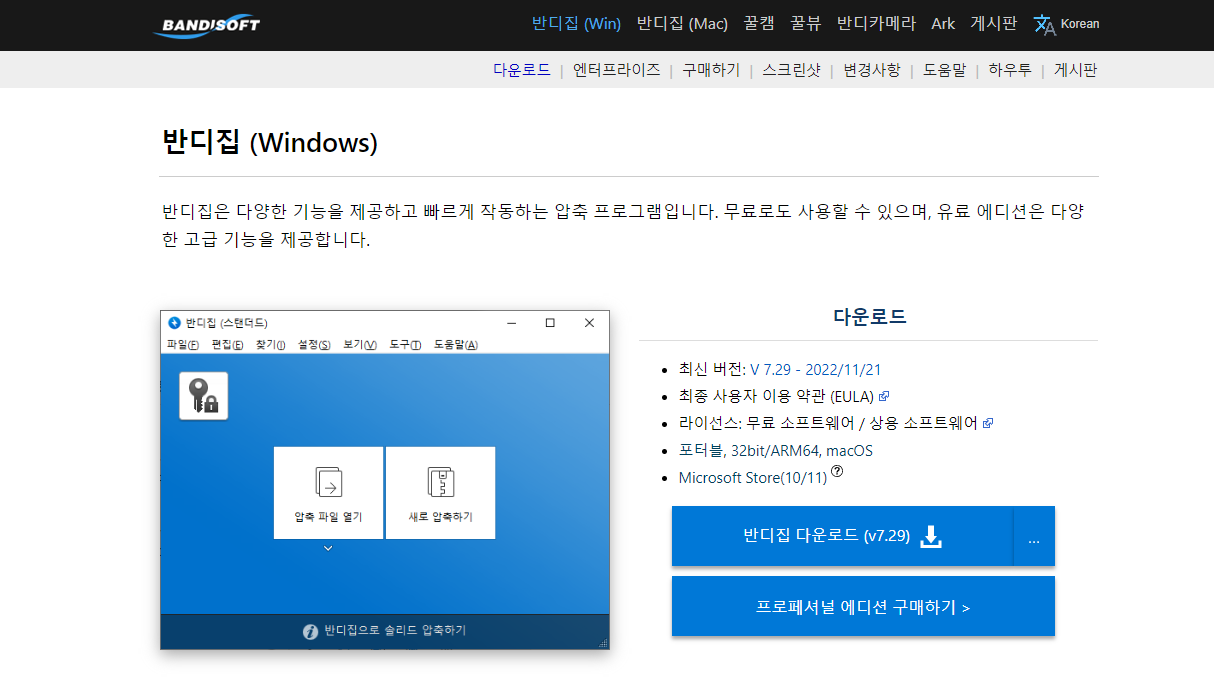Open Korean language selector
Screen dimensions: 1214x692
[1080, 24]
